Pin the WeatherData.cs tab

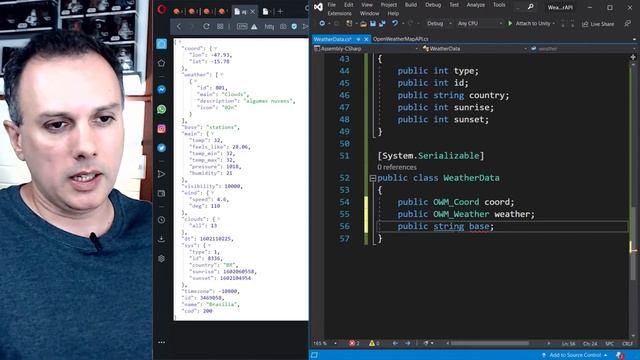pos(358,39)
